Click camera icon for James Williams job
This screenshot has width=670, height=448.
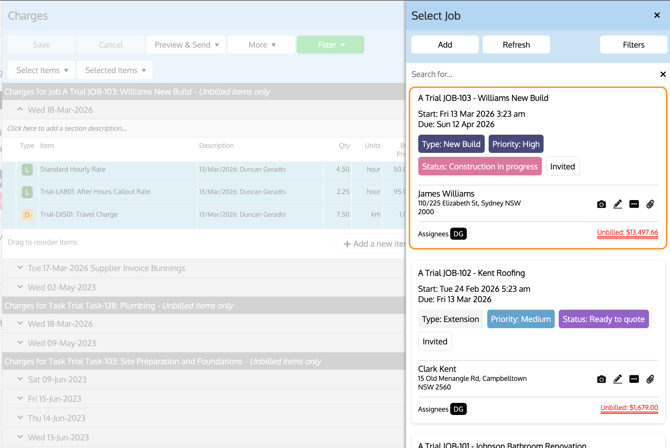pyautogui.click(x=601, y=204)
